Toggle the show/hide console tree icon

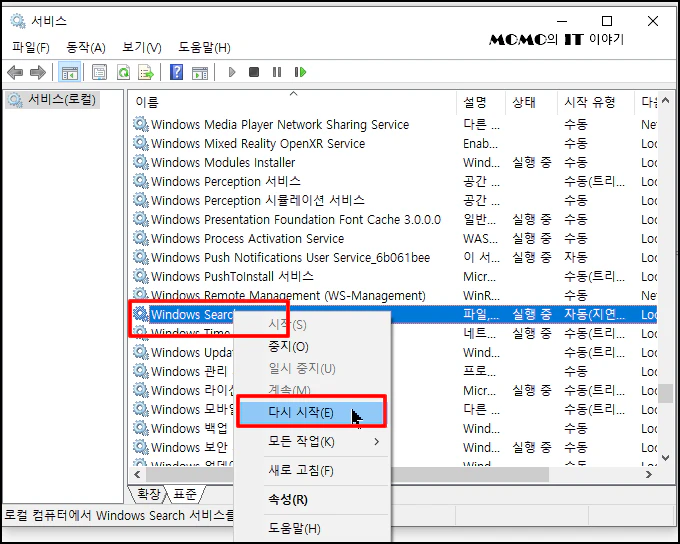(x=69, y=72)
